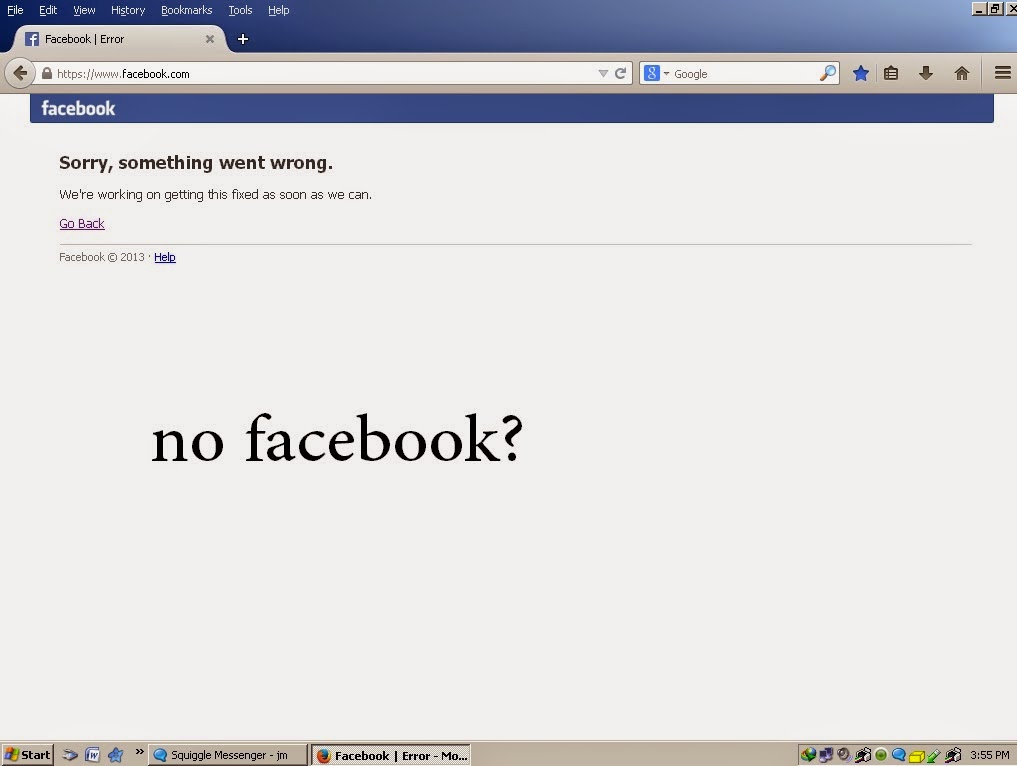Close the Facebook | Error tab
Screen dimensions: 1017x766
(x=209, y=40)
